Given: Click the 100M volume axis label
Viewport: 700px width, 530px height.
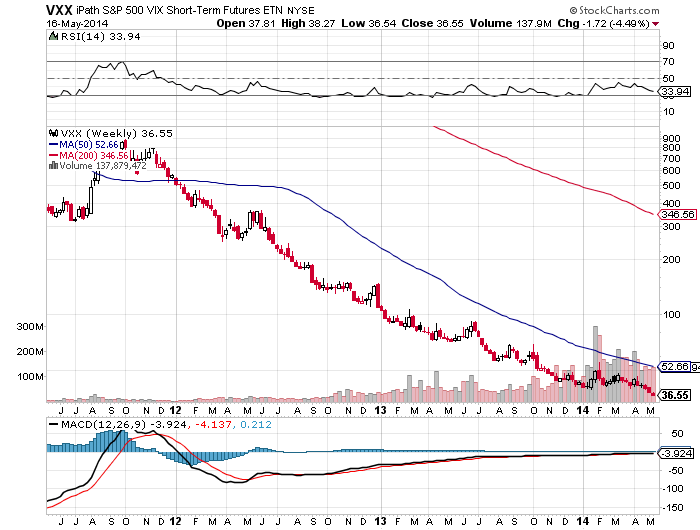Looking at the screenshot, I should pyautogui.click(x=30, y=376).
